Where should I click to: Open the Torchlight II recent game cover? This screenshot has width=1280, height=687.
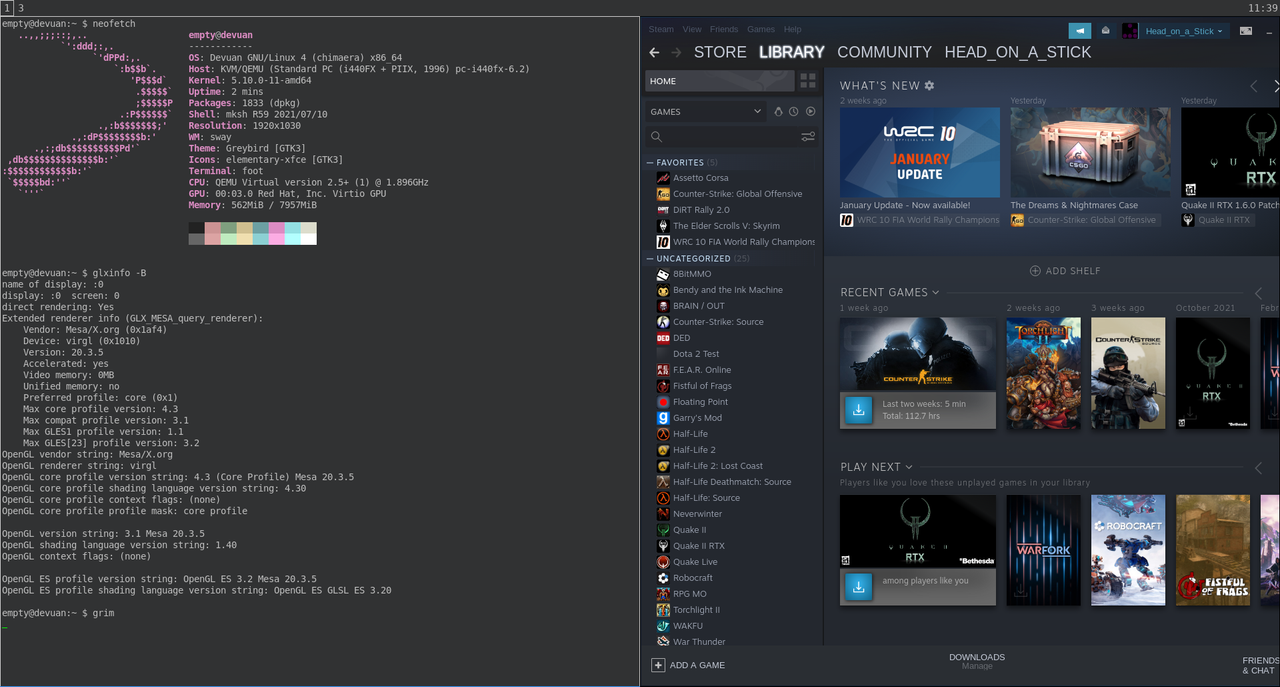1044,373
